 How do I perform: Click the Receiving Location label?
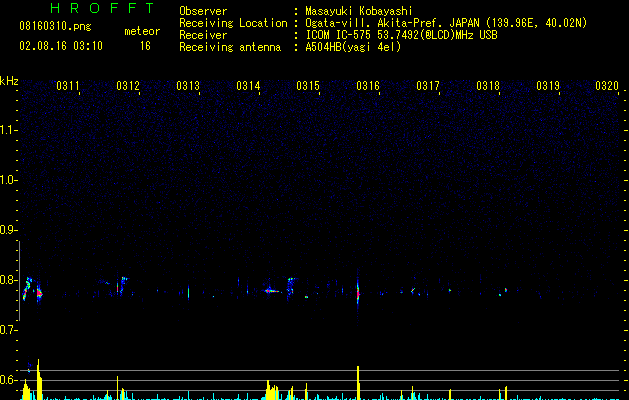pos(233,23)
